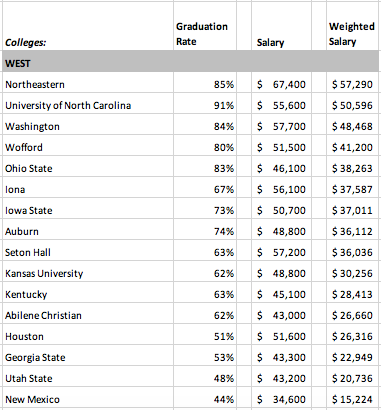Click the Graduation Rate column header

205,26
